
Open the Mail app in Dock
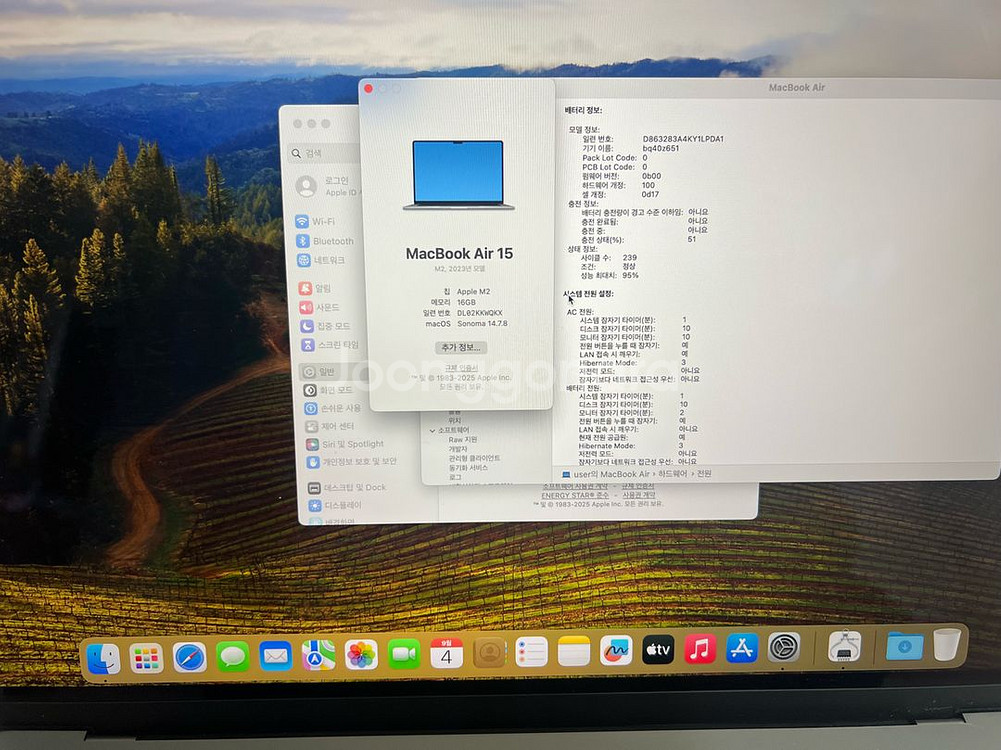click(x=275, y=656)
